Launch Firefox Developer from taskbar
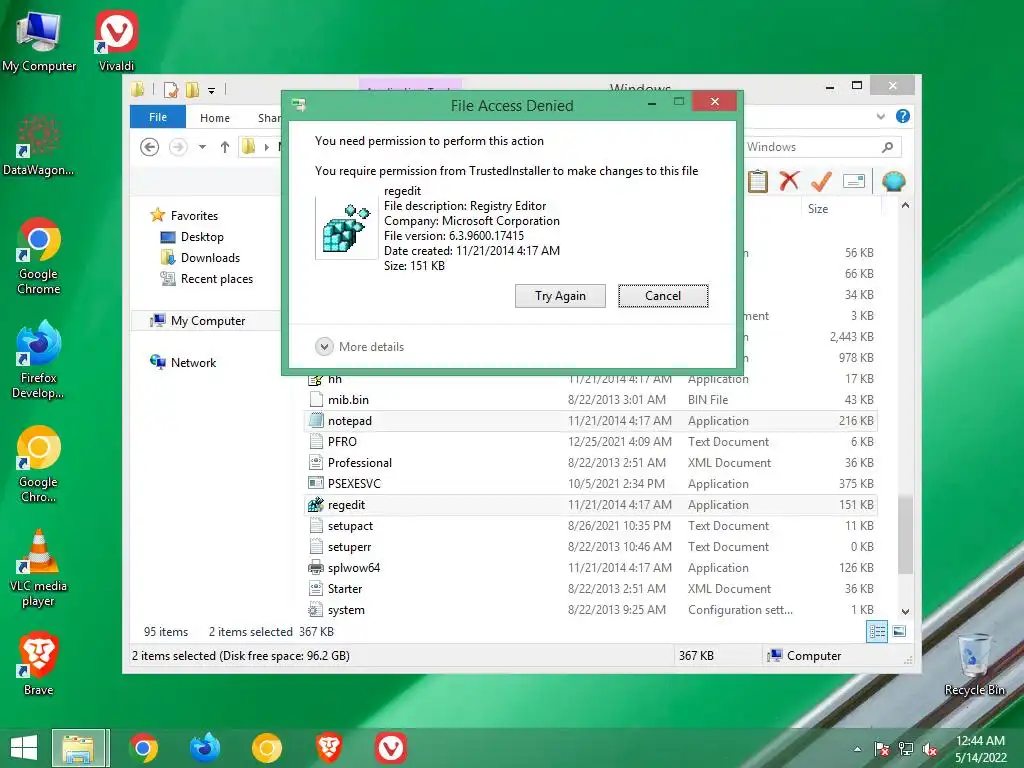The width and height of the screenshot is (1024, 768). pyautogui.click(x=204, y=748)
